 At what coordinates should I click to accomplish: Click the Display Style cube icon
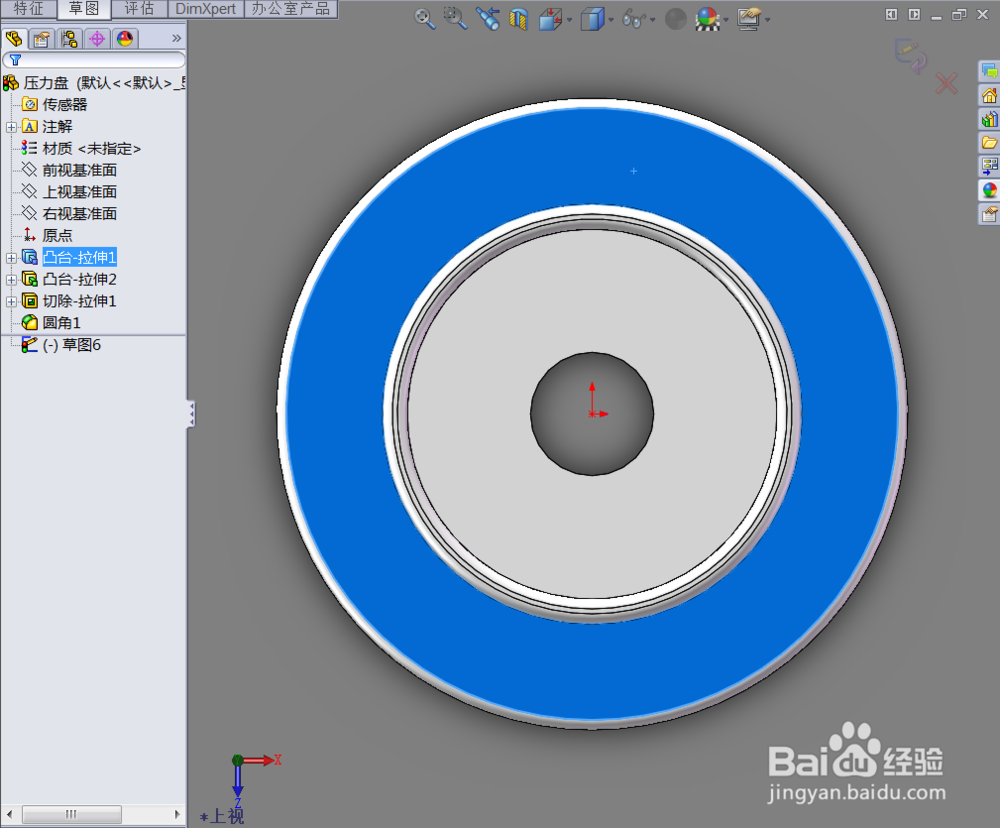592,19
